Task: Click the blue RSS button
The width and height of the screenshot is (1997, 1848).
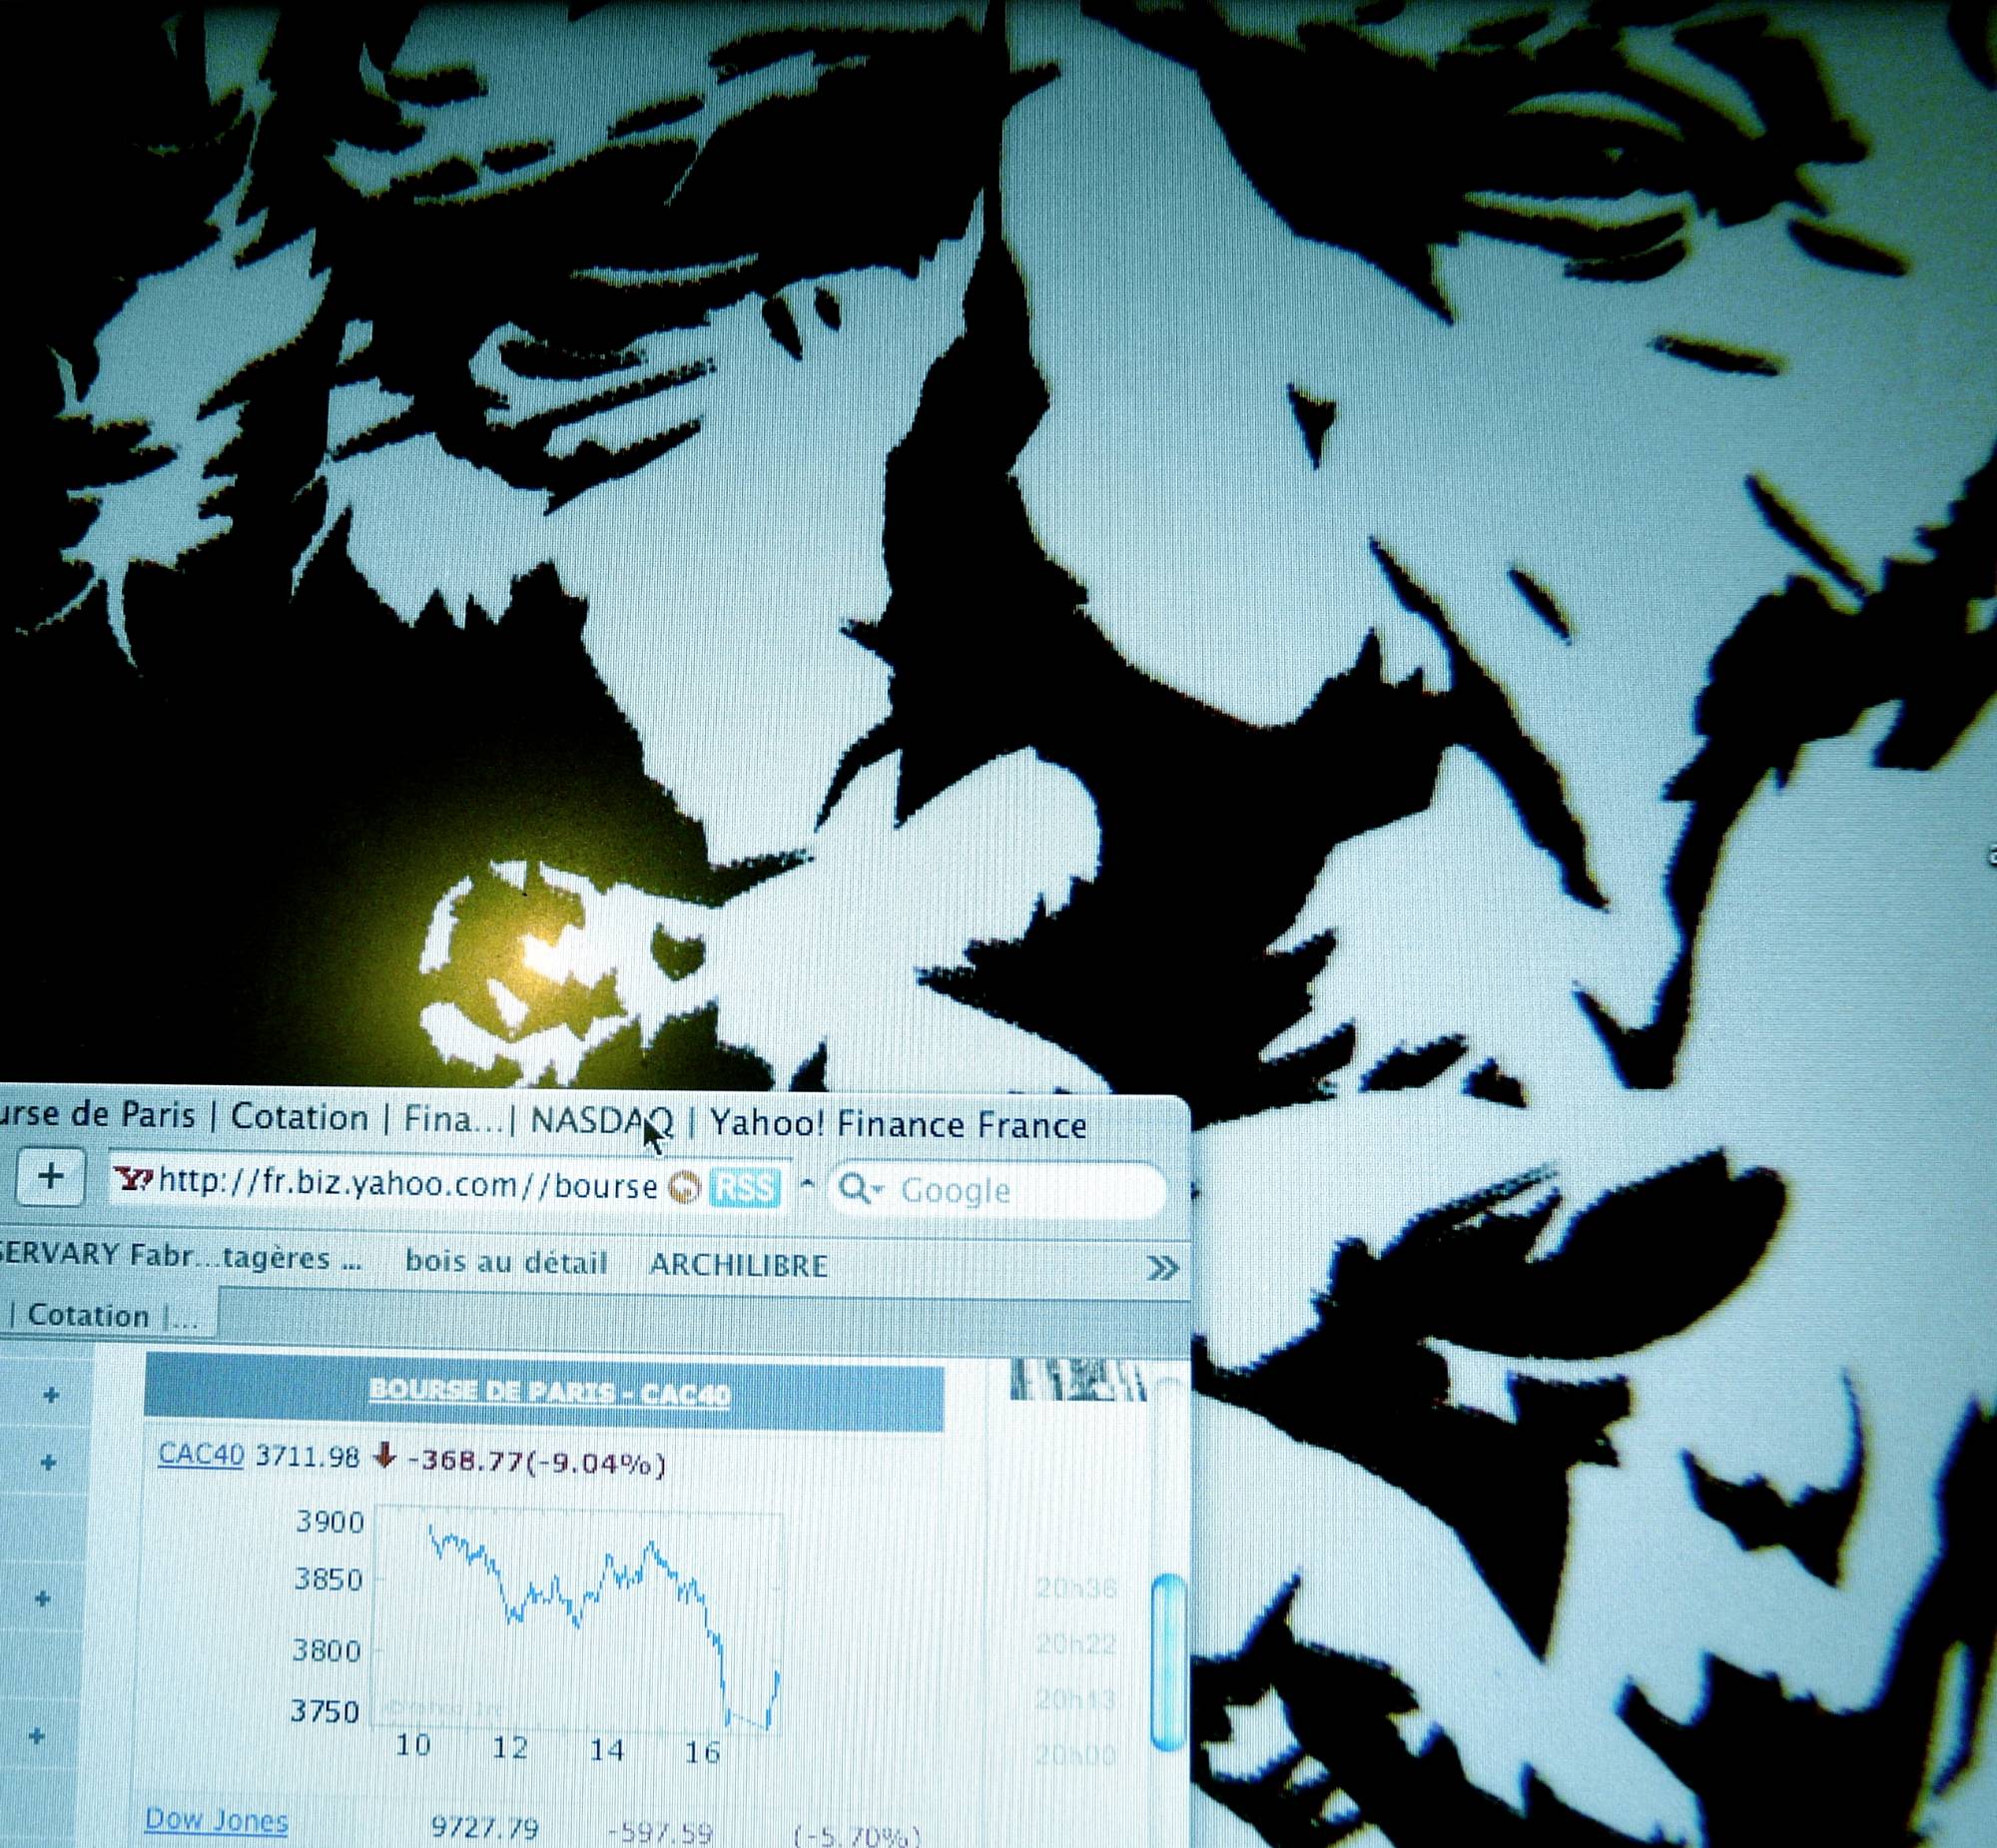Action: click(744, 1188)
